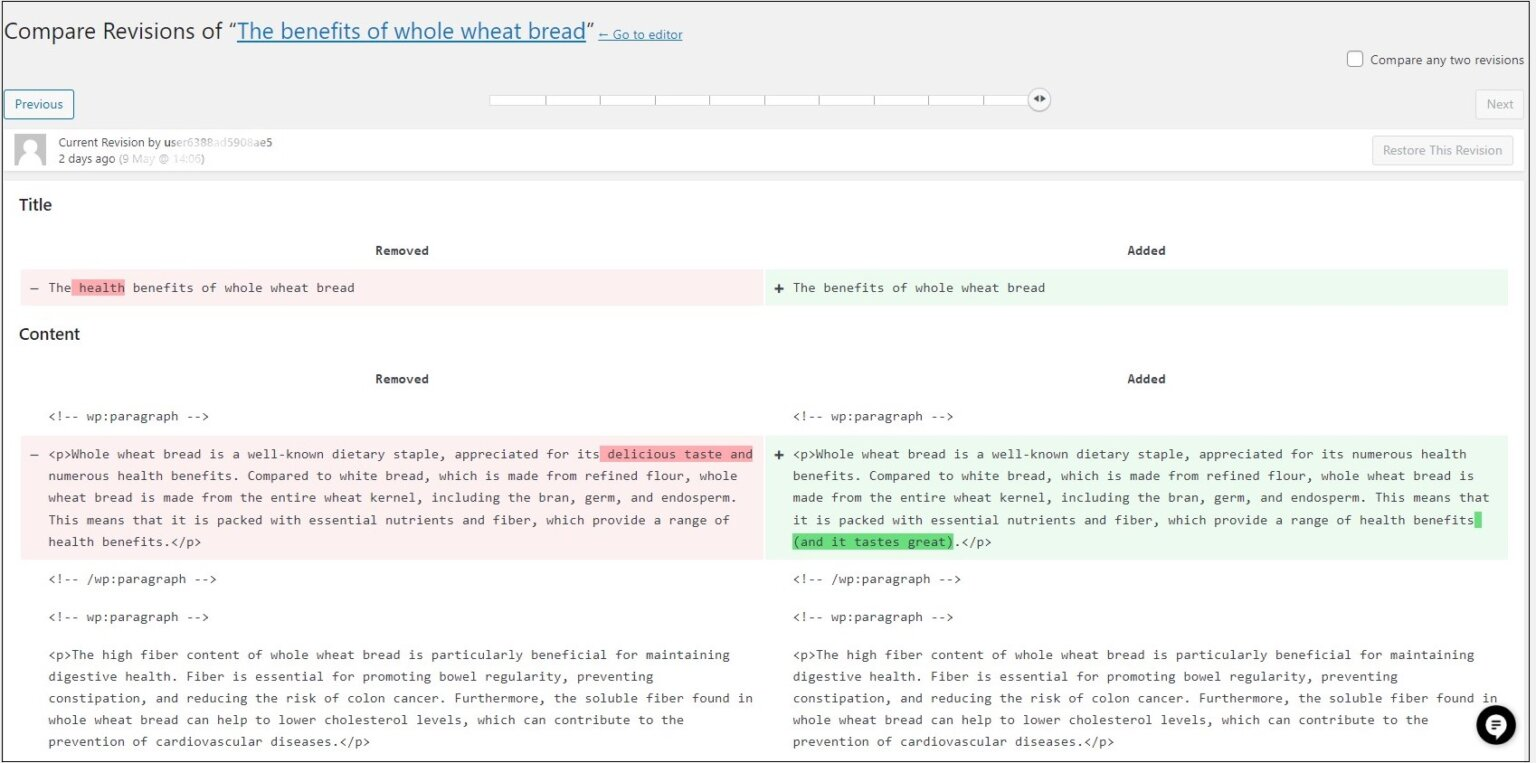
Task: Click the revision slider round handle
Action: (1039, 99)
